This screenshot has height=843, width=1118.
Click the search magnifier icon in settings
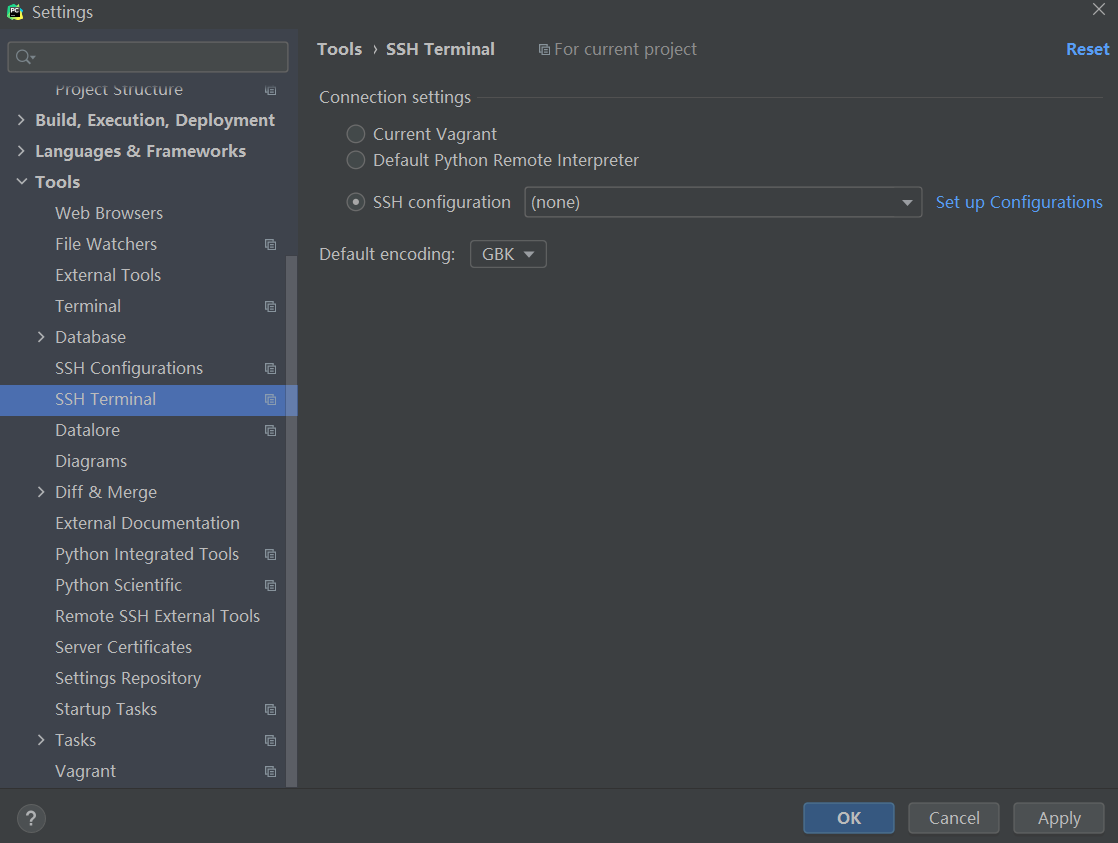25,57
